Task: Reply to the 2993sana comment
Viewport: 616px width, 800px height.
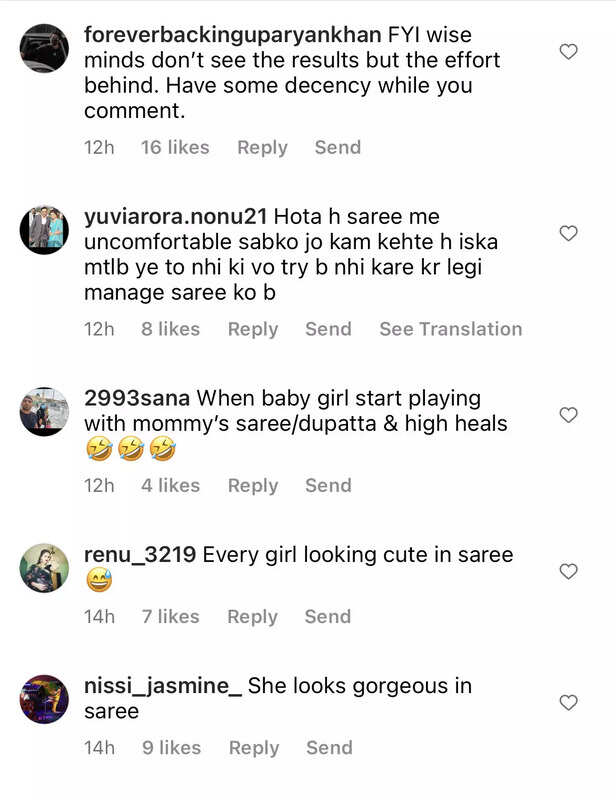Action: tap(253, 485)
